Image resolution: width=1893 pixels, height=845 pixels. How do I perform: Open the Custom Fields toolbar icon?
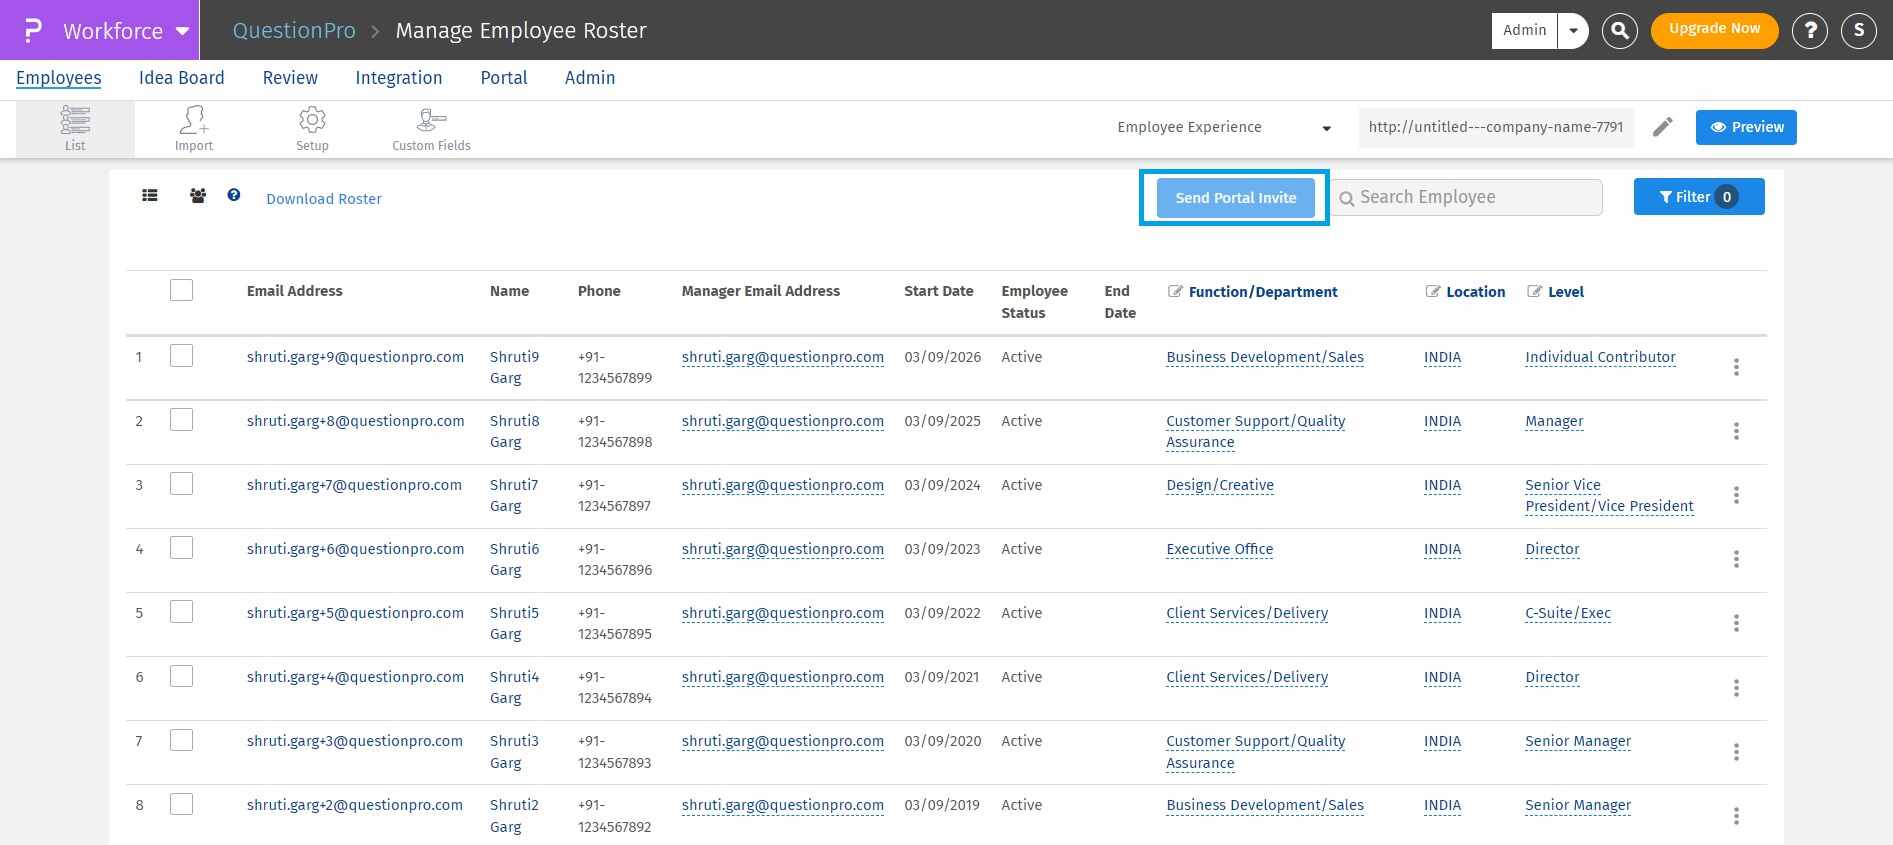pos(431,129)
